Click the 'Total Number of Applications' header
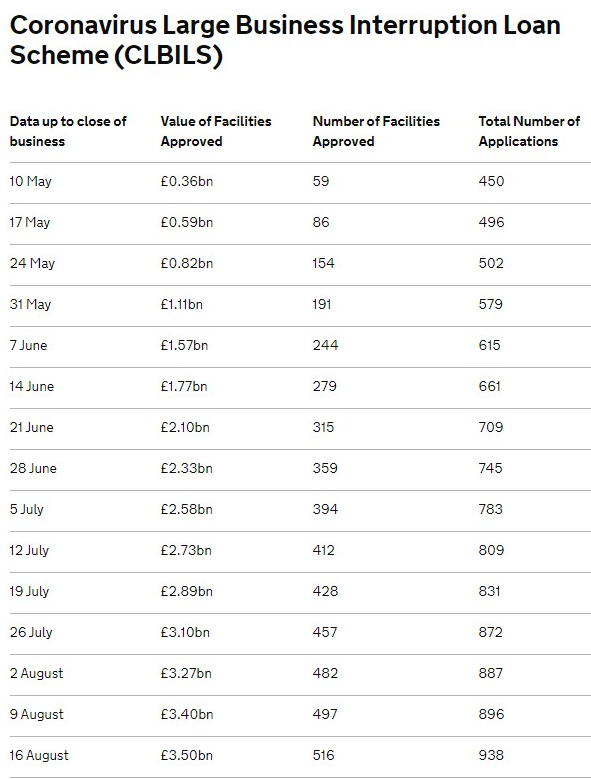The width and height of the screenshot is (591, 779). [x=529, y=131]
